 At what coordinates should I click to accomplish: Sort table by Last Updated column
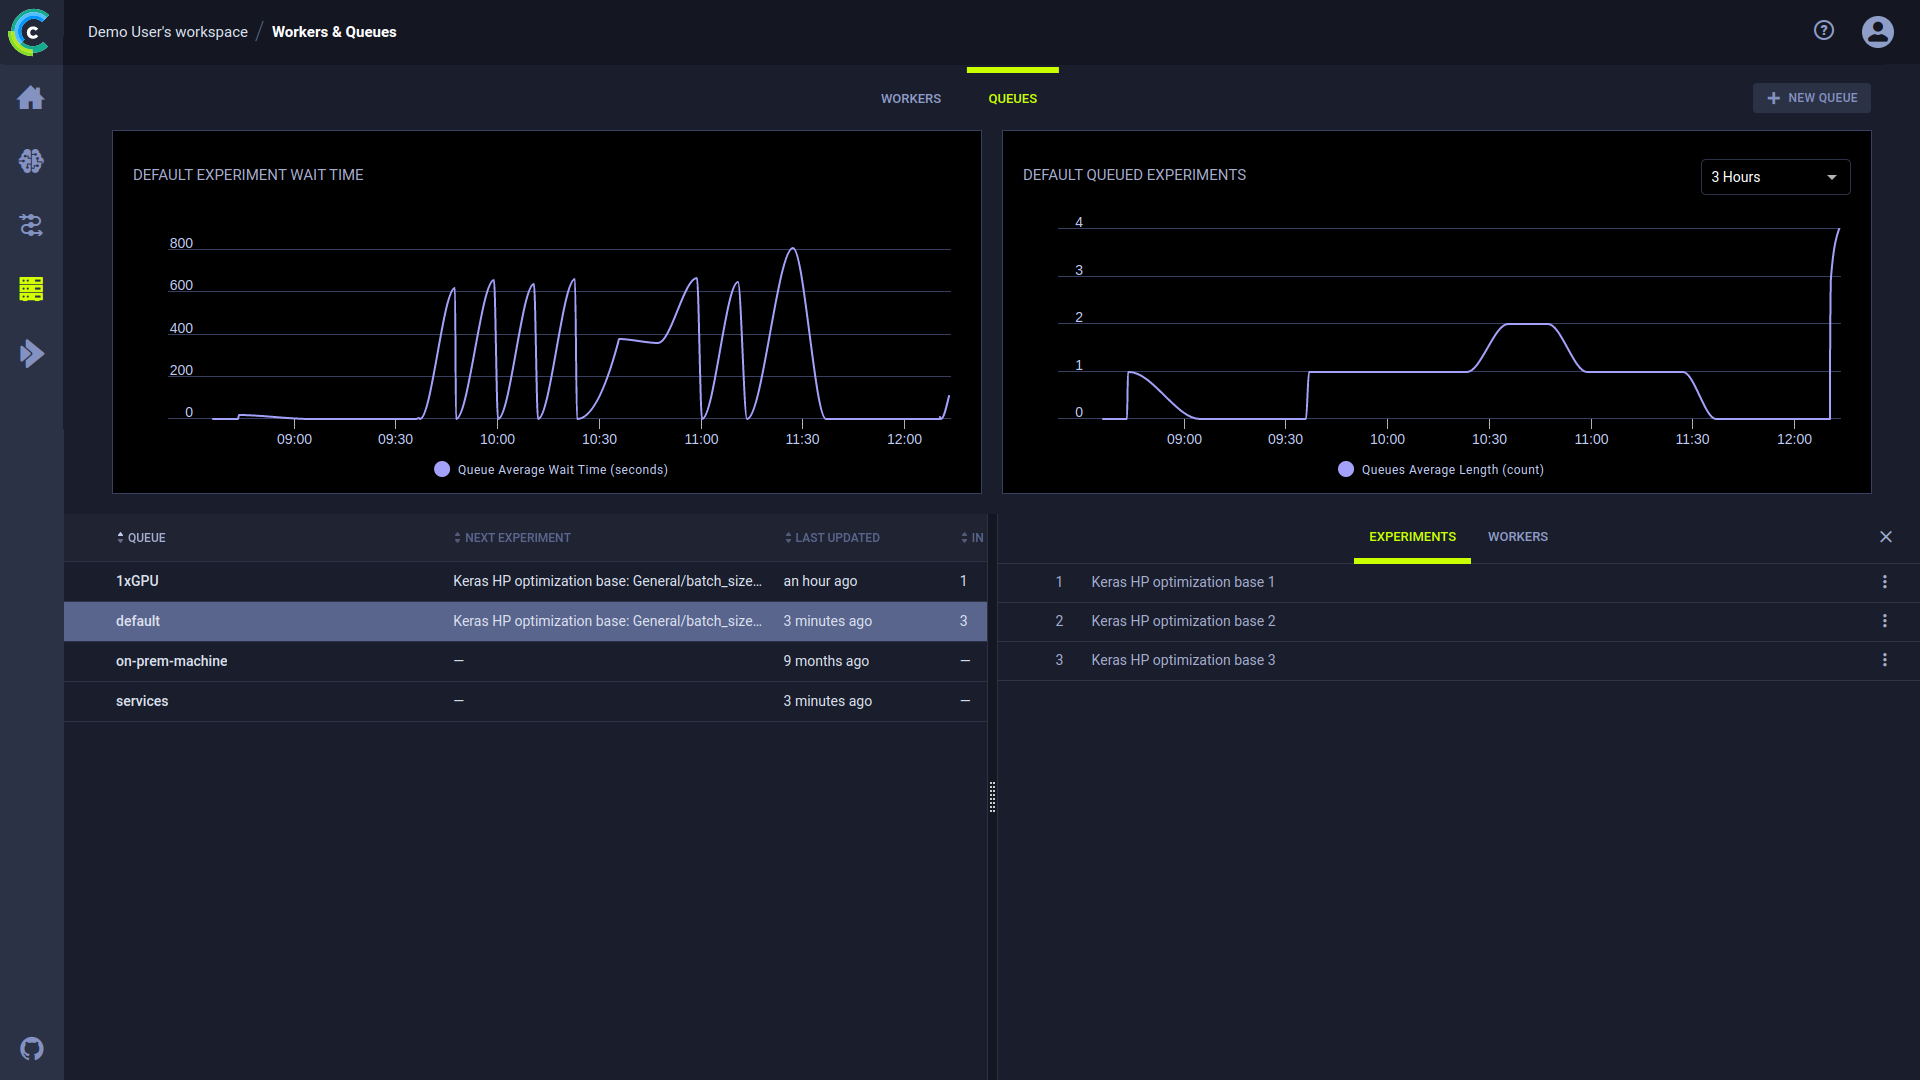click(x=832, y=538)
